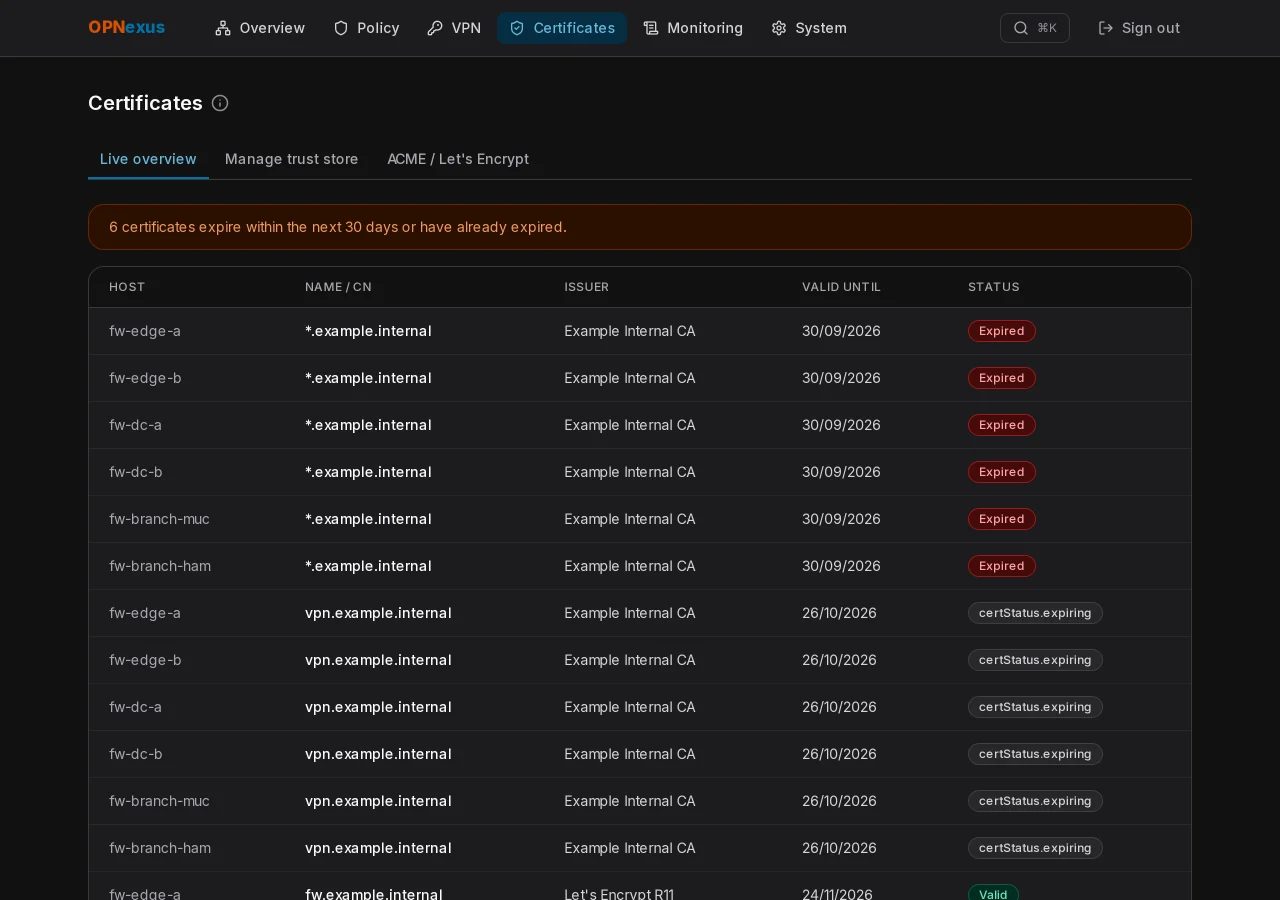Click certStatus.expiring badge in the fw-branch-ham row
1280x900 pixels.
1035,848
